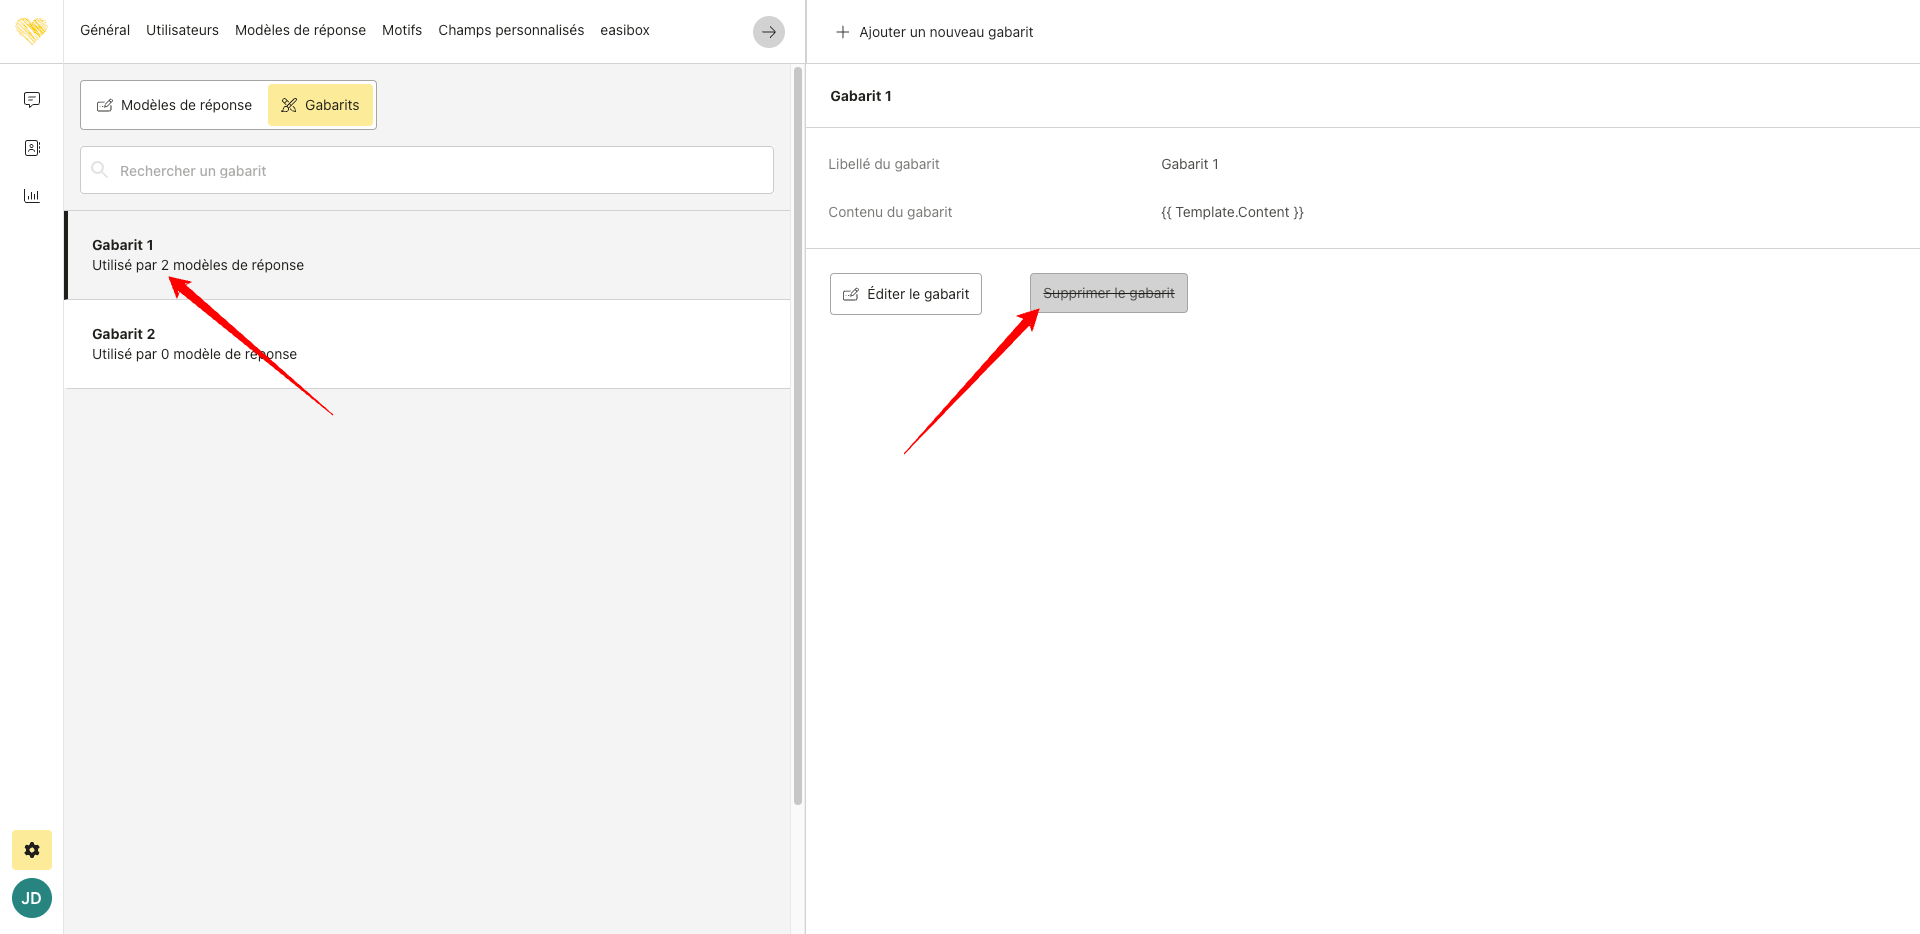The width and height of the screenshot is (1920, 934).
Task: Click the plus icon to add gabarit
Action: 842,32
